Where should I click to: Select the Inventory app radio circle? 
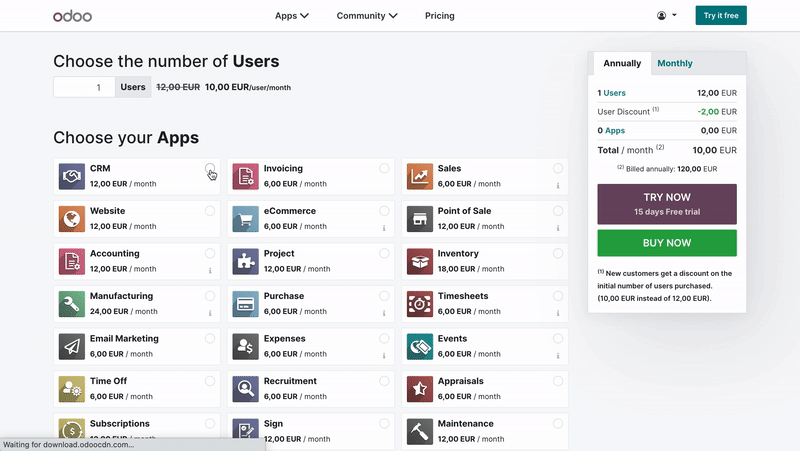point(558,253)
